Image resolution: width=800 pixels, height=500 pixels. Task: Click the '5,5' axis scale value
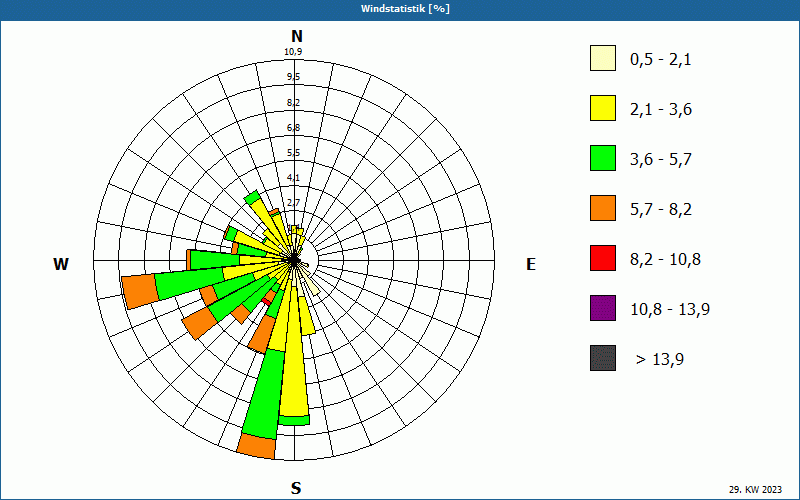click(293, 153)
